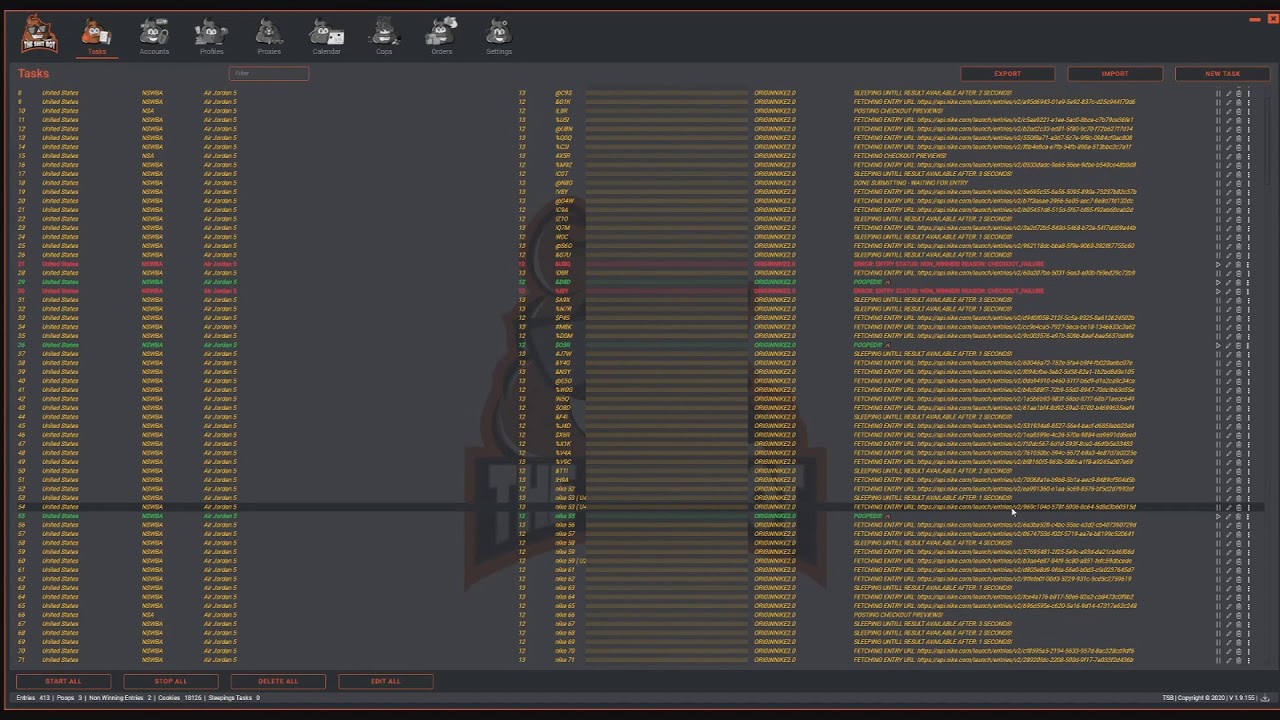This screenshot has width=1280, height=720.
Task: Delete task row 15 via trash icon
Action: [x=1239, y=156]
